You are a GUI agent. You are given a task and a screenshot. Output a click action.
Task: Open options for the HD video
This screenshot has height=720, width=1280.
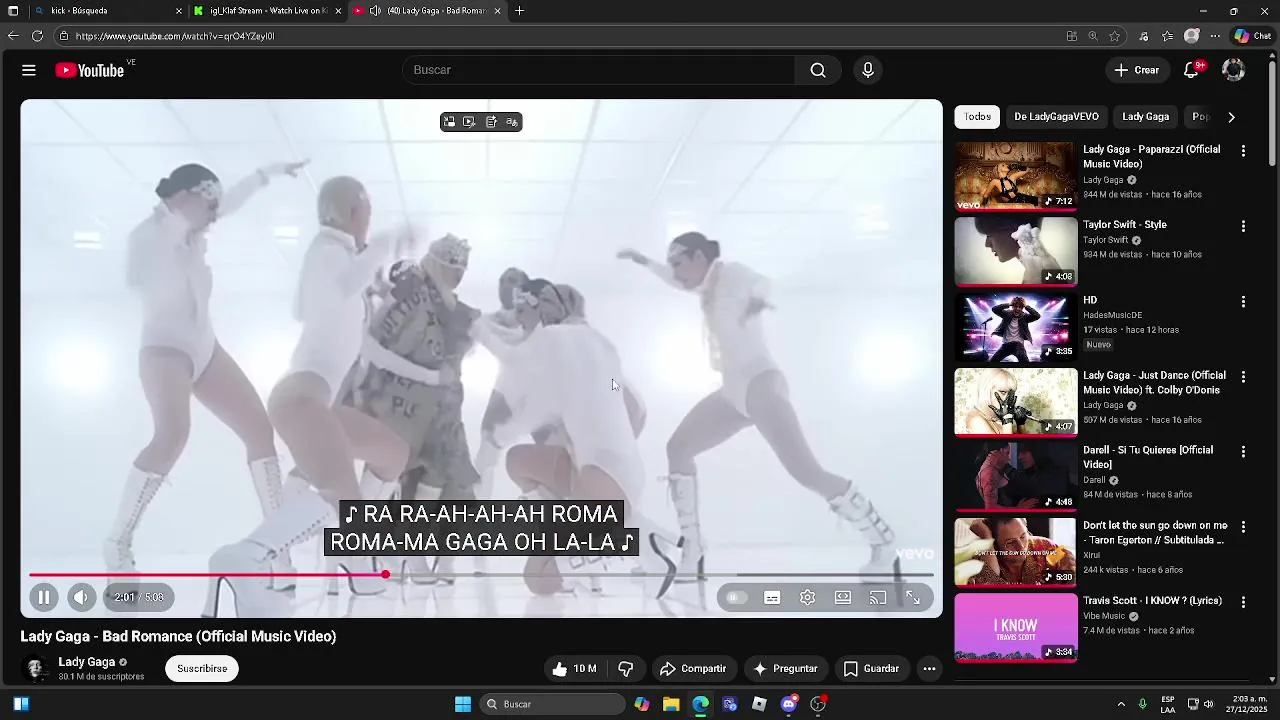pyautogui.click(x=1243, y=302)
